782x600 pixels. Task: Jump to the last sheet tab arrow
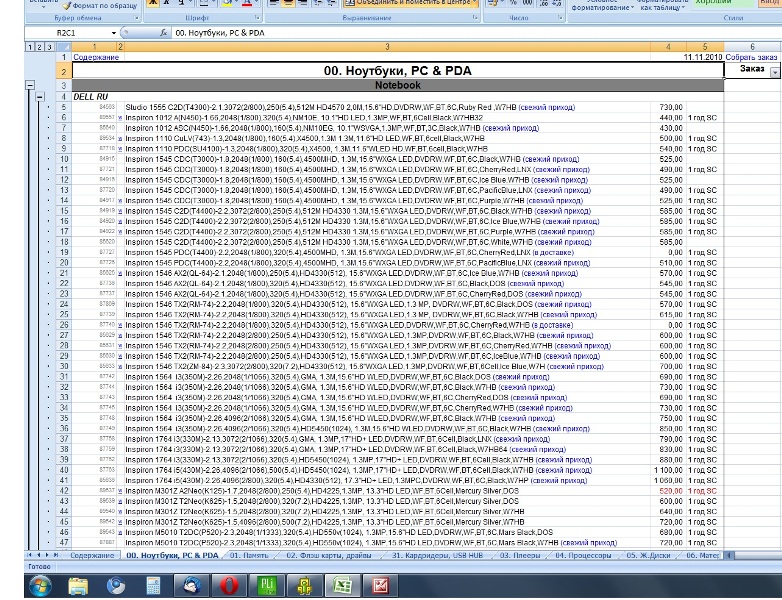tap(56, 555)
